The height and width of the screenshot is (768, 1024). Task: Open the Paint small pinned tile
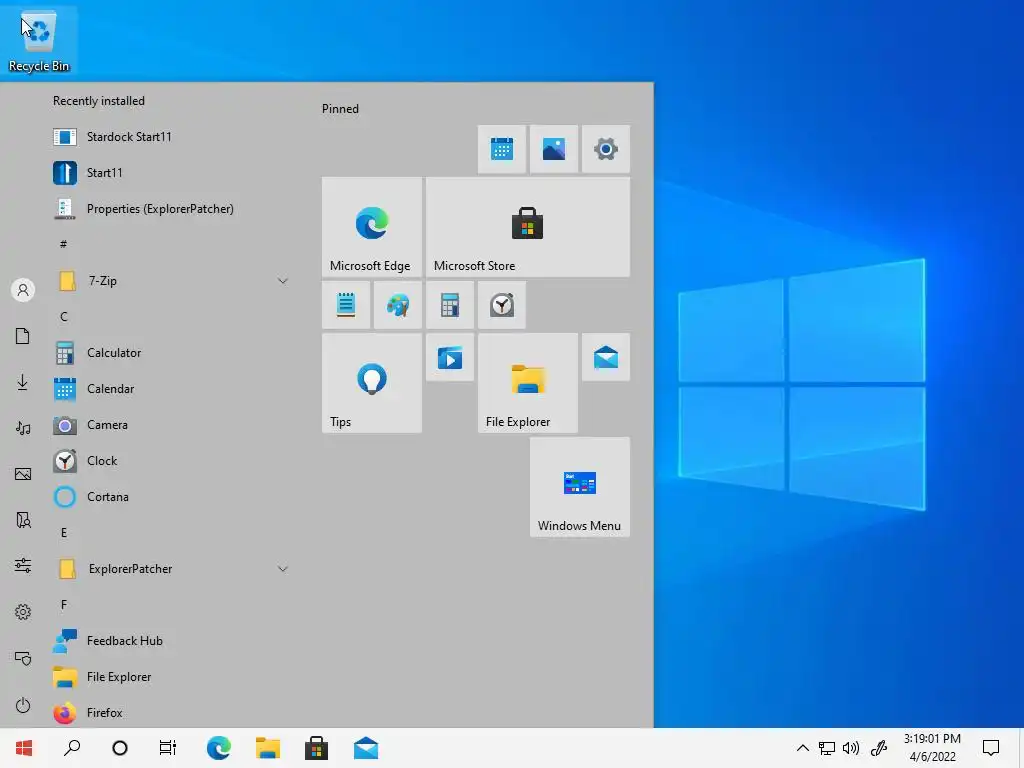(398, 305)
